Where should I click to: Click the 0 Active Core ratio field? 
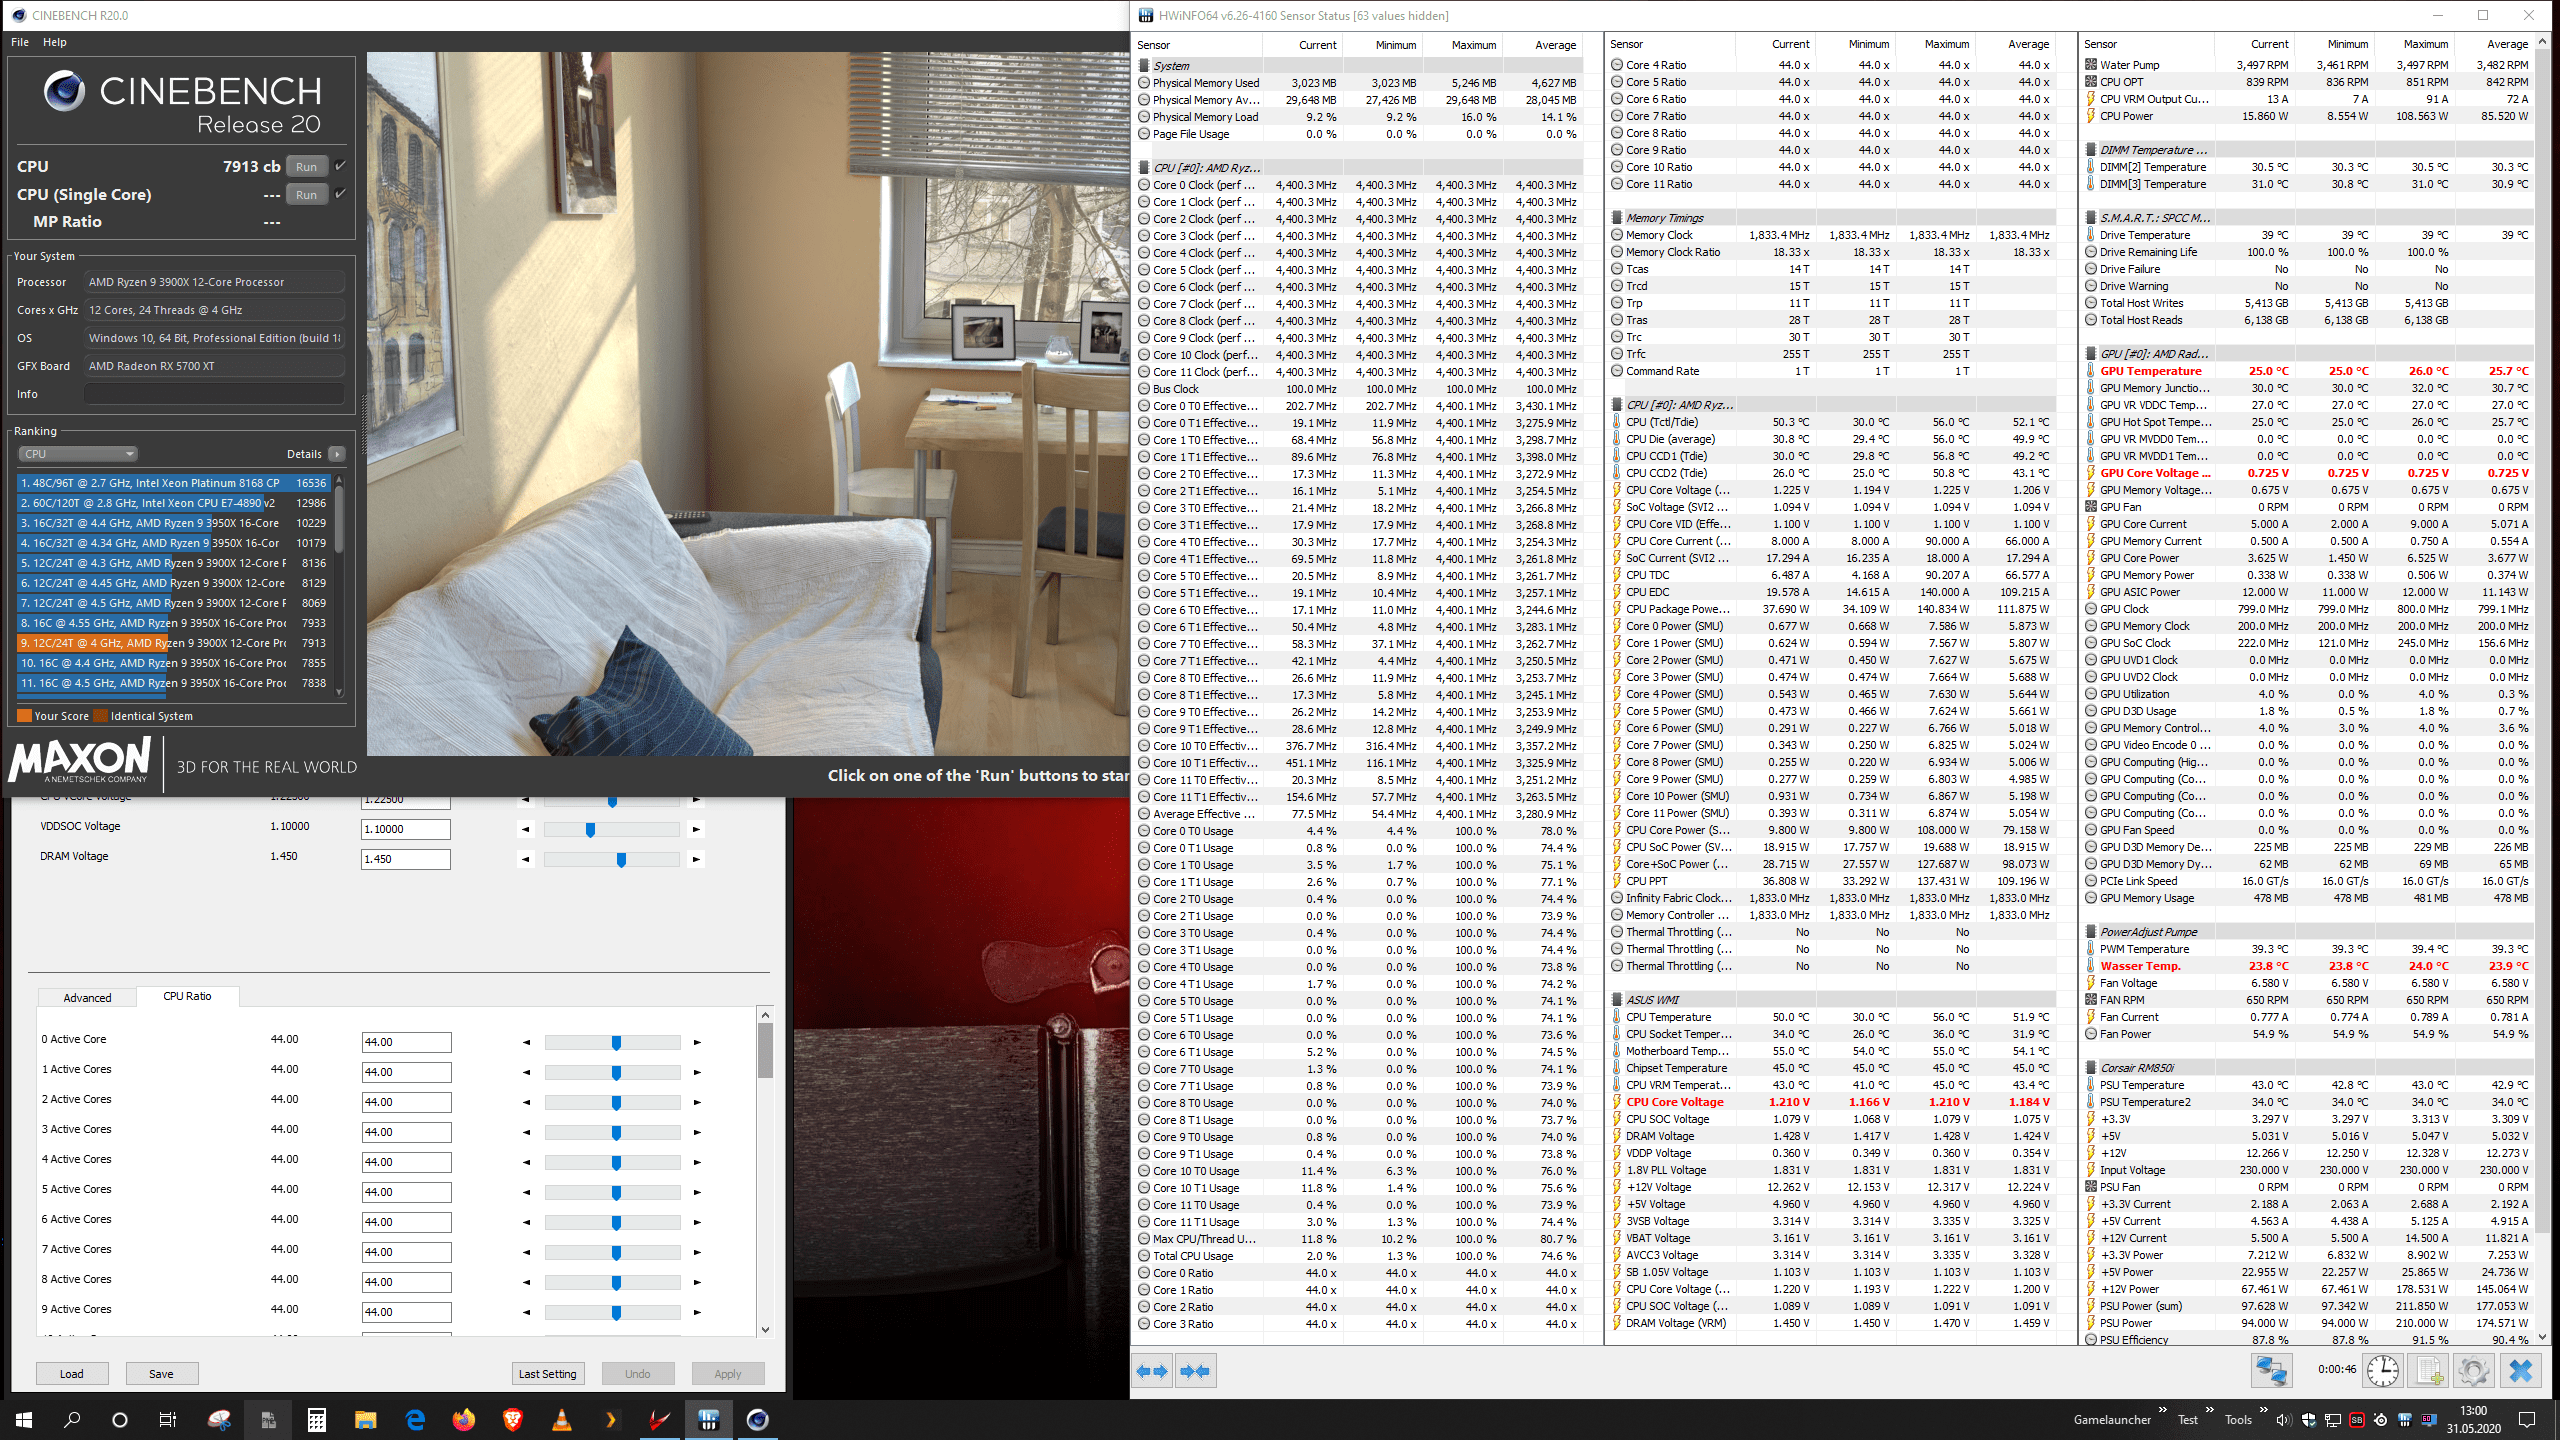[x=406, y=1042]
